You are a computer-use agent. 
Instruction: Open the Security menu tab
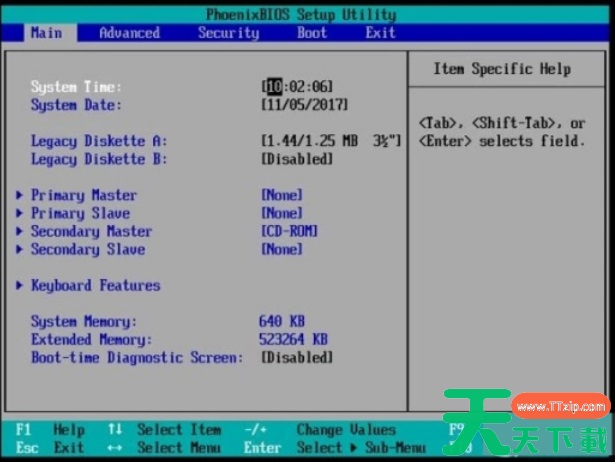pos(229,33)
